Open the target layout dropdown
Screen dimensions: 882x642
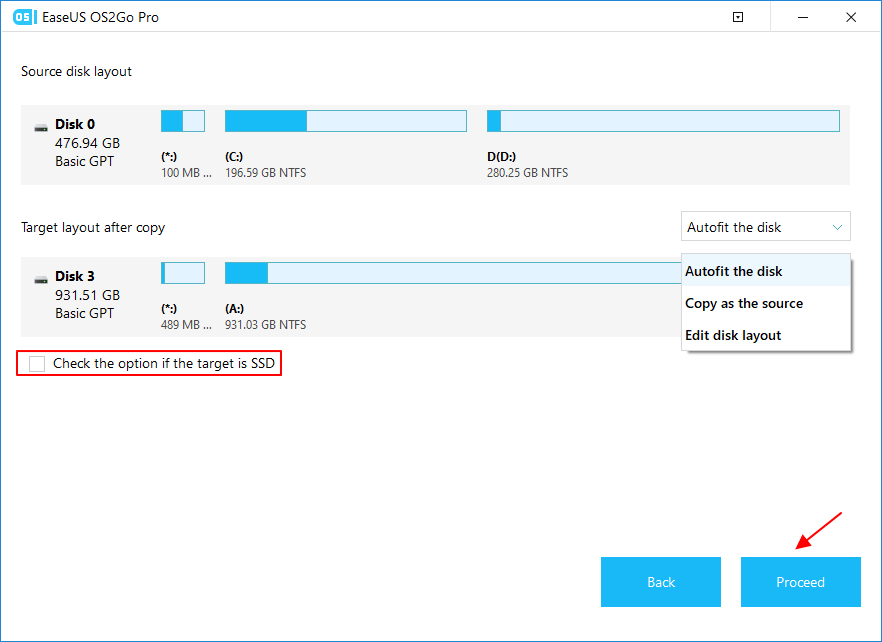[x=765, y=226]
